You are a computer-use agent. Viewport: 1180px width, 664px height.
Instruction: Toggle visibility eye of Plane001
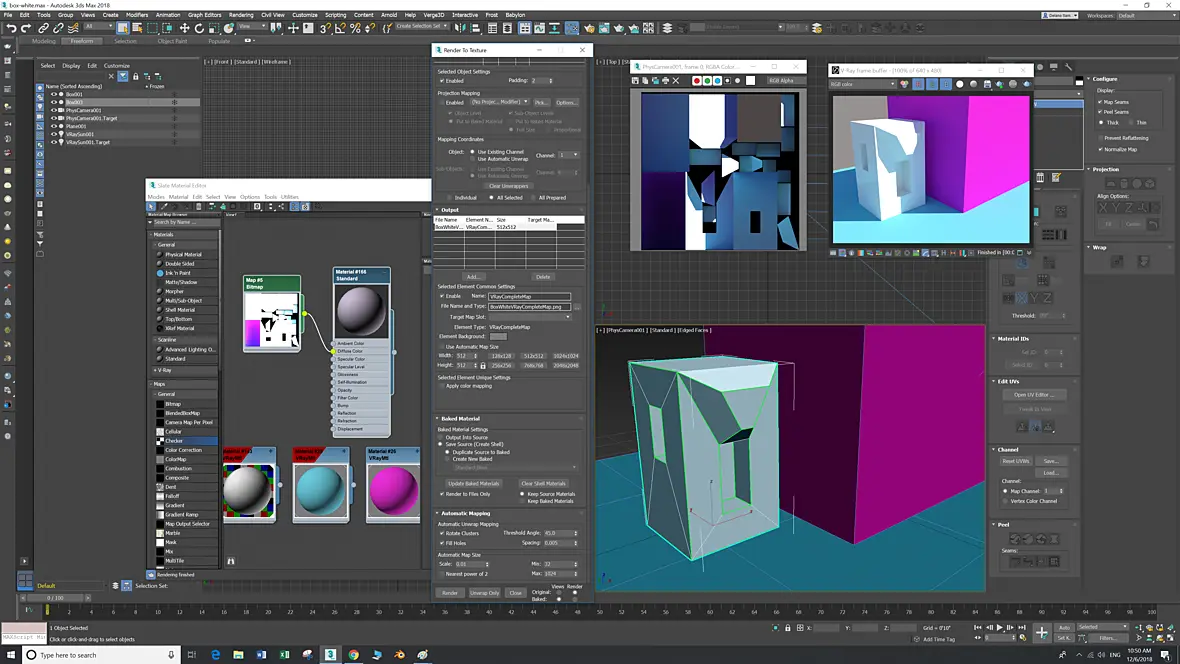54,126
